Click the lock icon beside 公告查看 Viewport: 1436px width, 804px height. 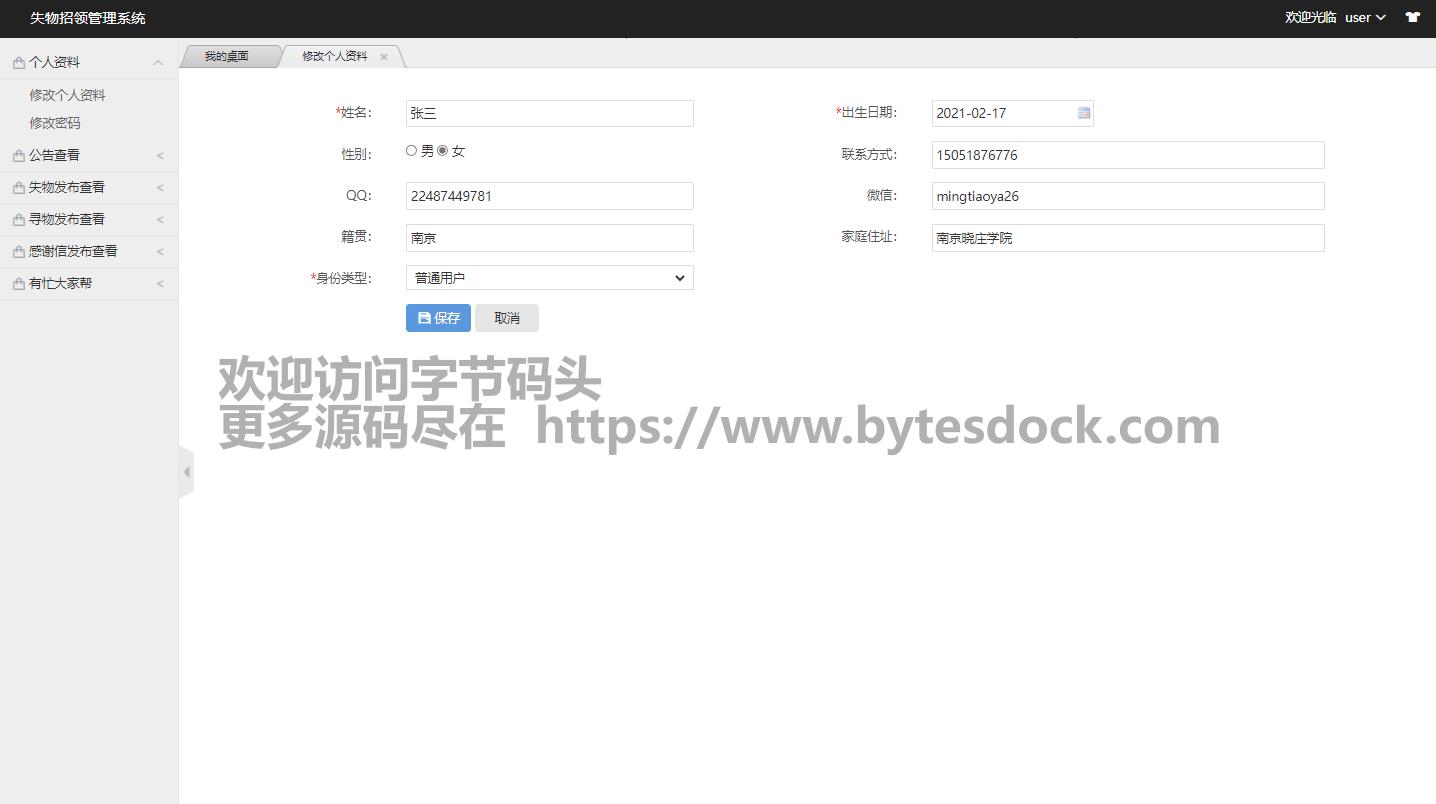pyautogui.click(x=19, y=156)
